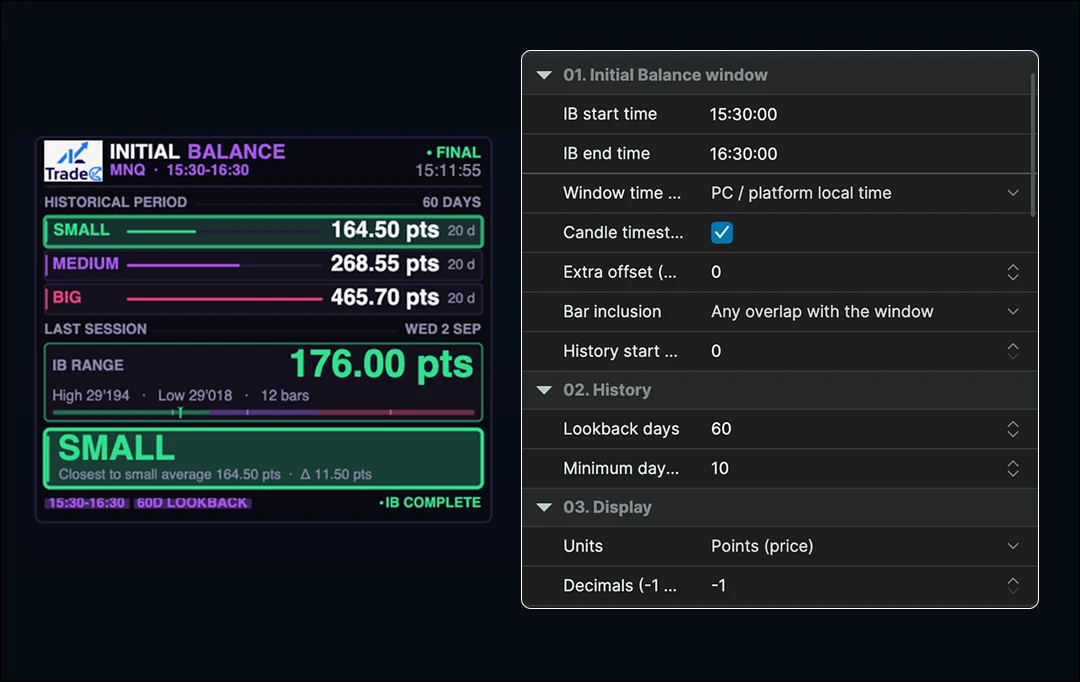This screenshot has height=682, width=1080.
Task: Click the 12 bars label
Action: point(284,395)
